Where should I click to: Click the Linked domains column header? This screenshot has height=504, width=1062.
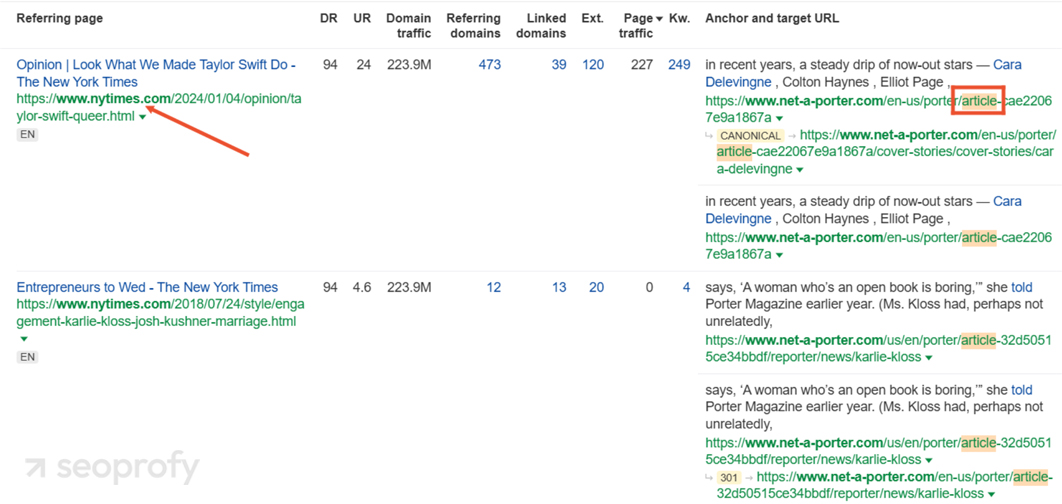(x=541, y=26)
